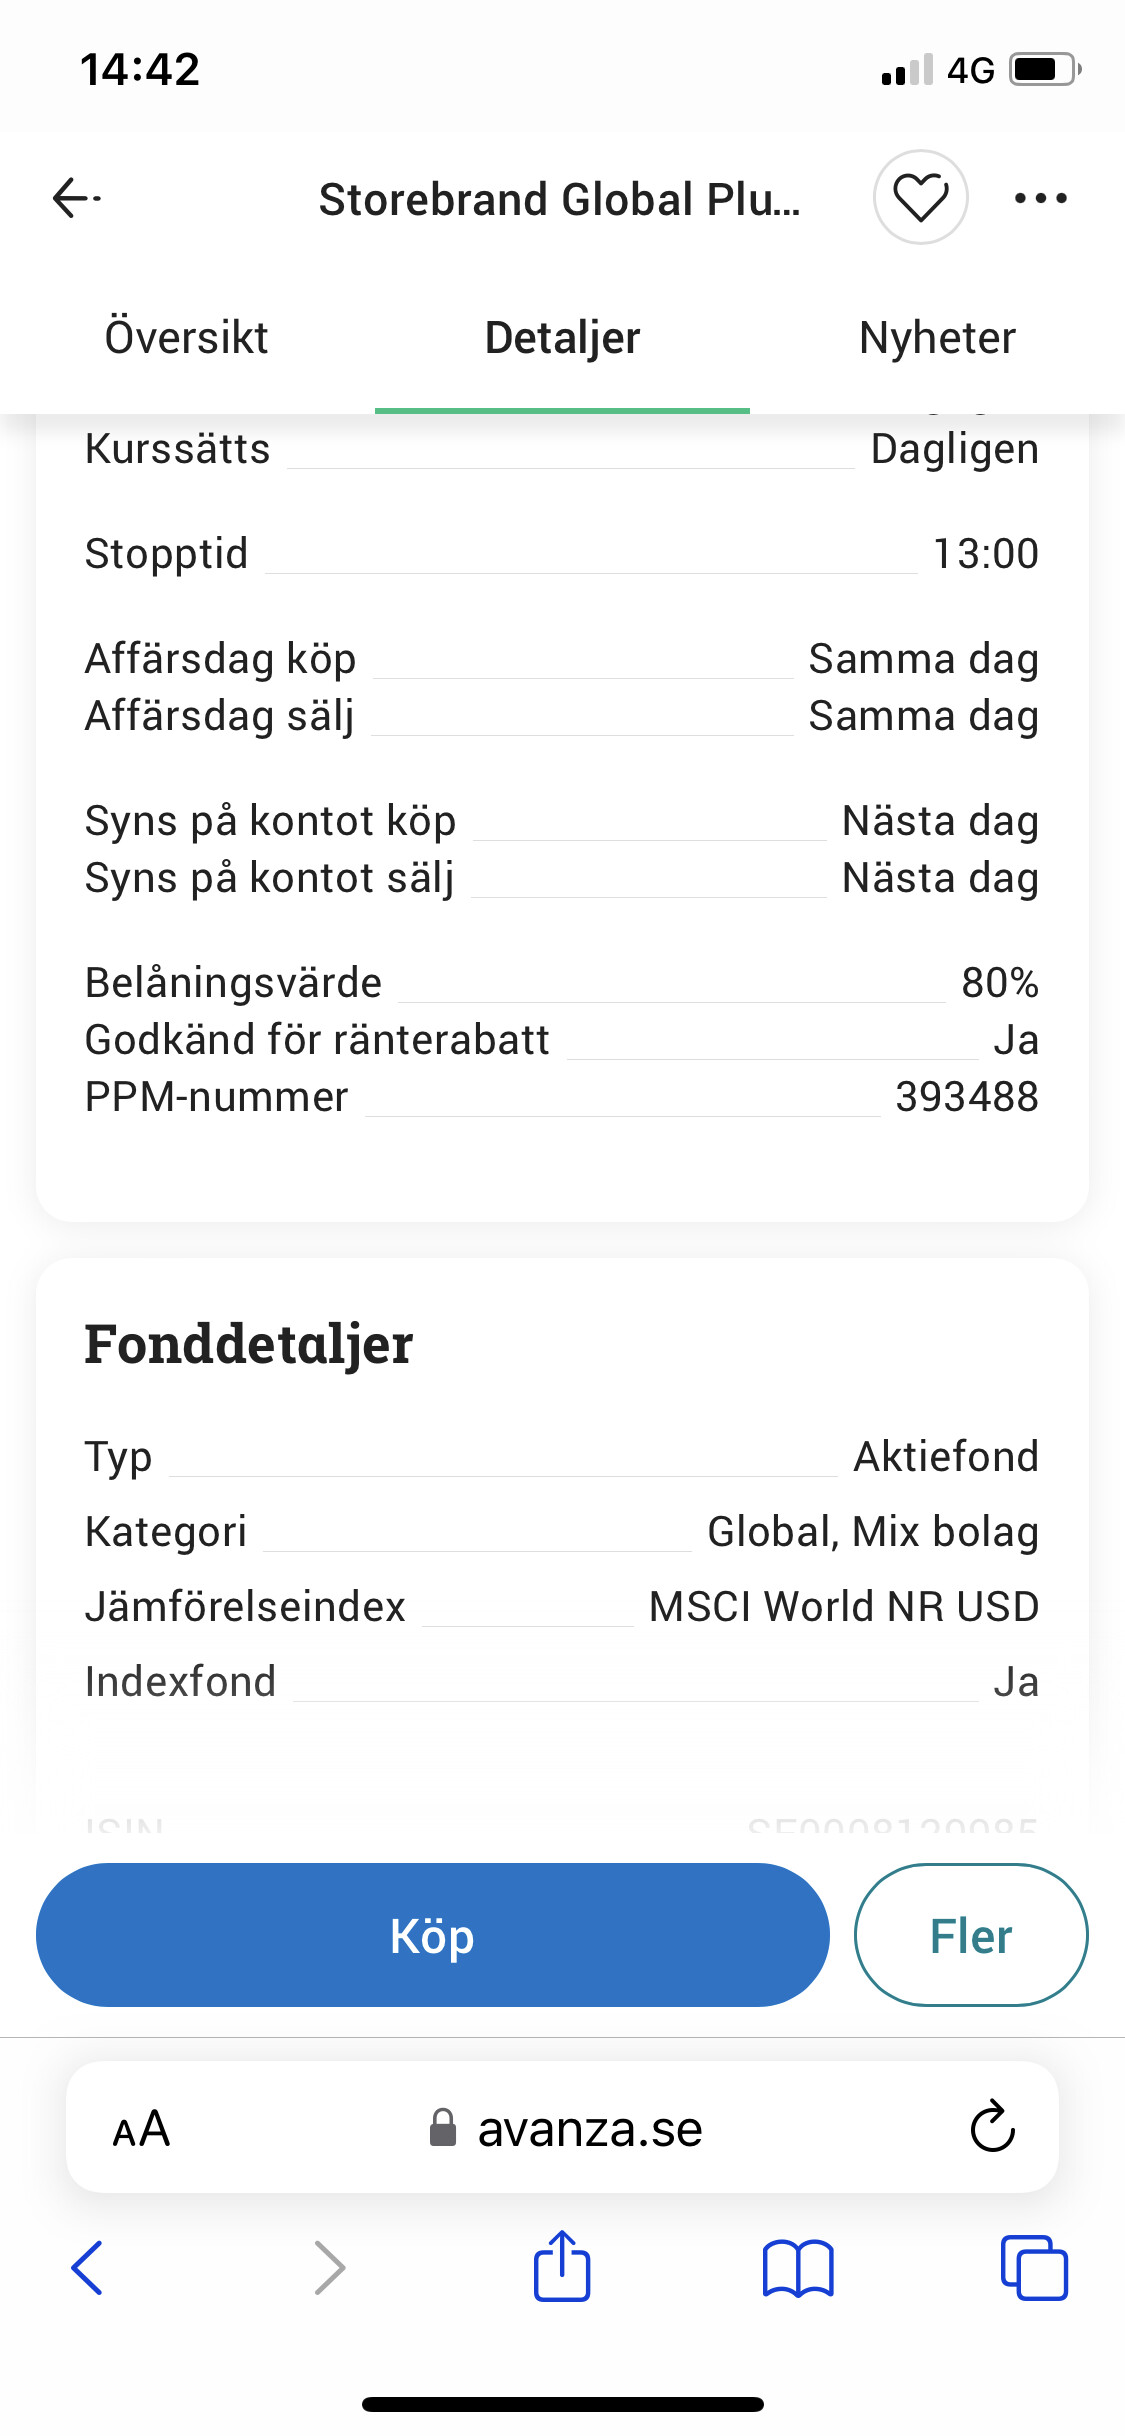Open Safari bookmarks book icon
1125x2436 pixels.
[x=797, y=2267]
